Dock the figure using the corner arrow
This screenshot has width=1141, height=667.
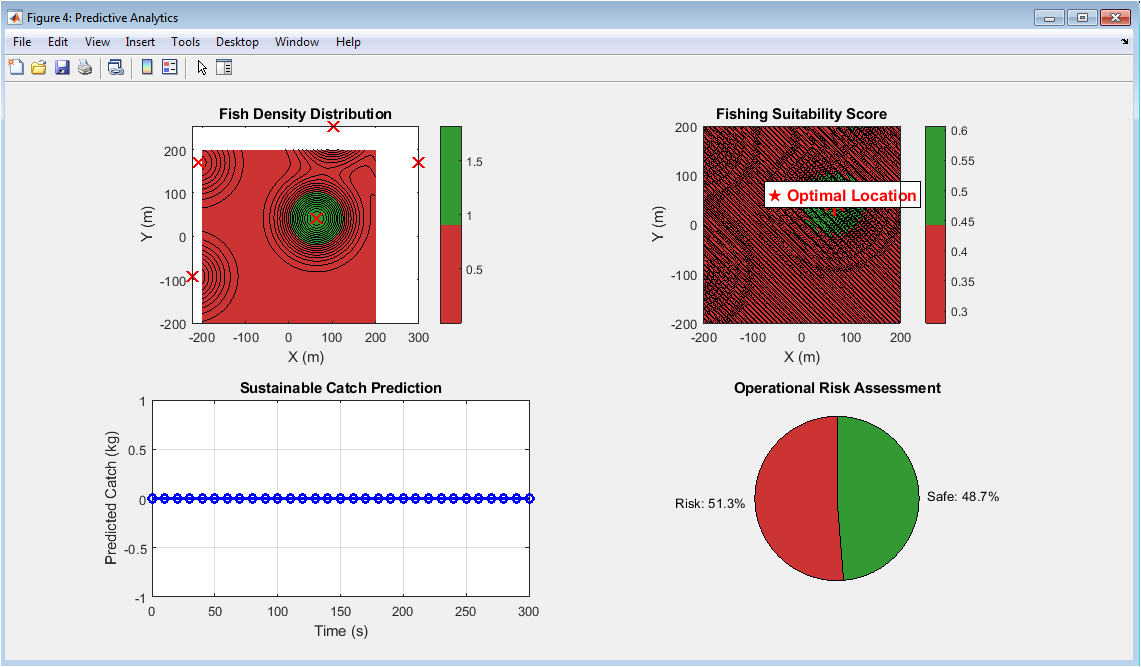(x=1125, y=42)
